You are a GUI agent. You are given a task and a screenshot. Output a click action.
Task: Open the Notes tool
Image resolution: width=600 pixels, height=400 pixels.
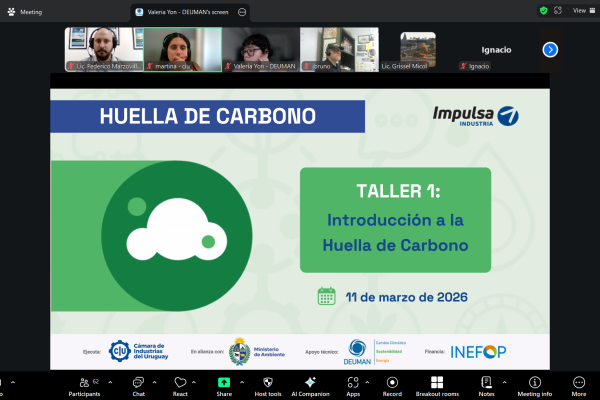click(x=486, y=387)
